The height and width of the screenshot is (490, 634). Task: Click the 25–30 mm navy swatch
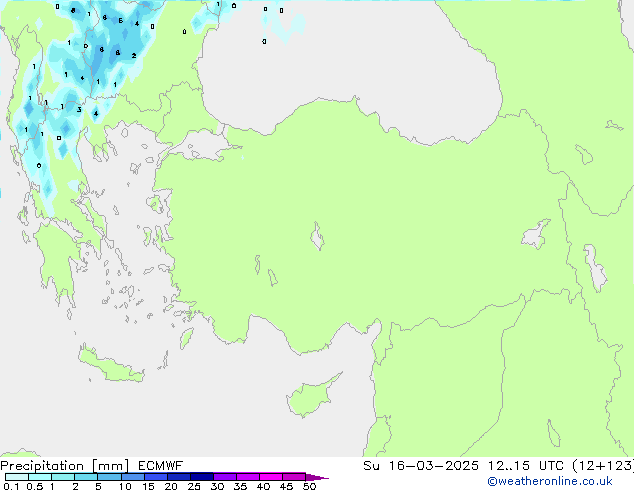point(201,477)
